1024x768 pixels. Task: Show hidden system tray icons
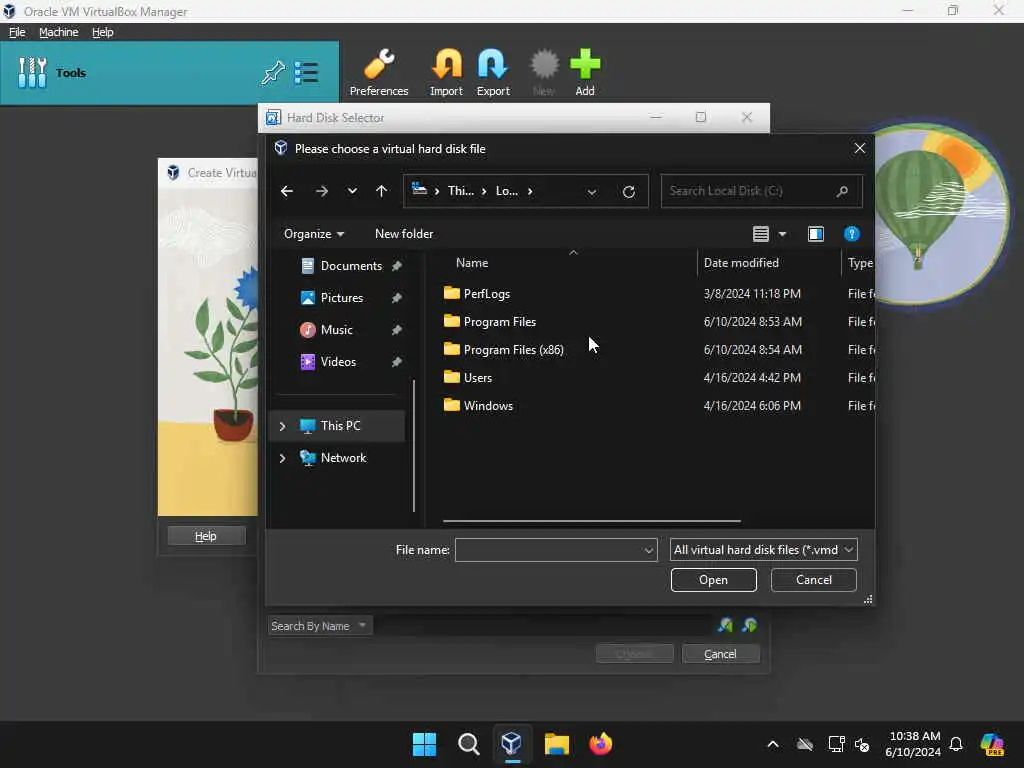pyautogui.click(x=773, y=744)
